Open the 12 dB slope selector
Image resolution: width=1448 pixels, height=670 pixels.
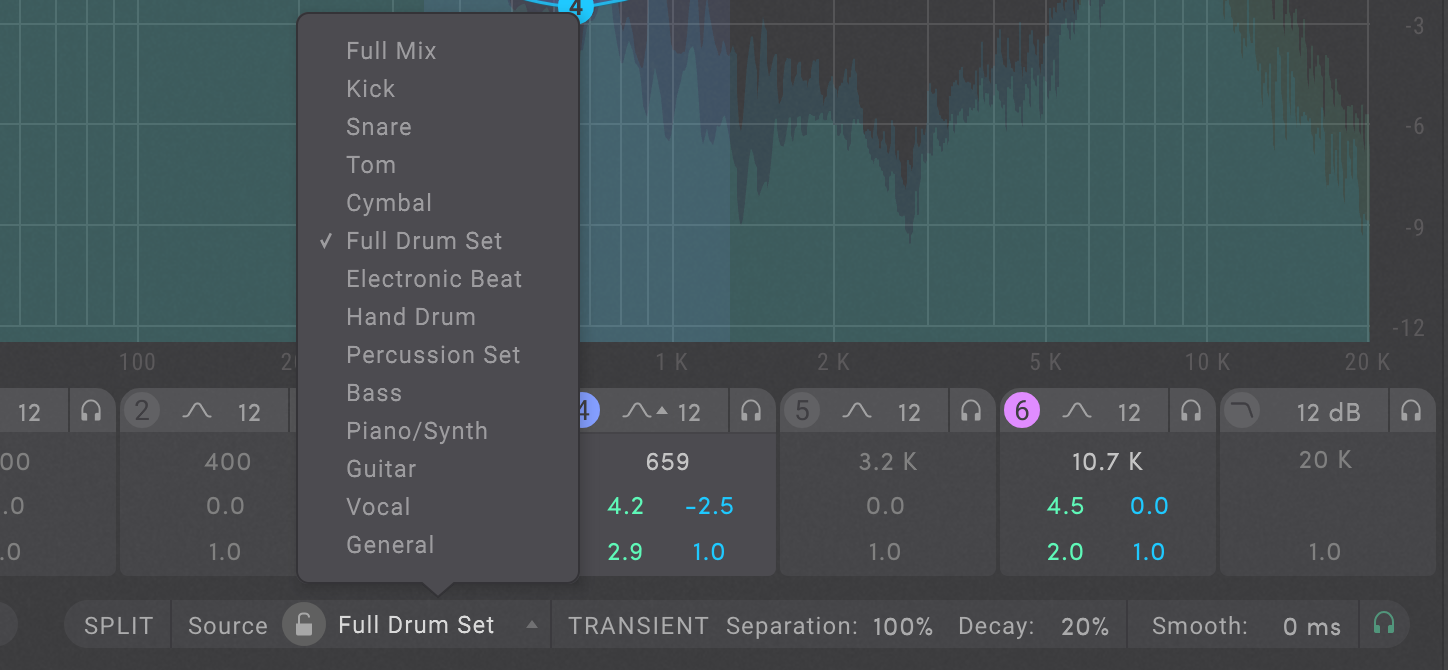tap(1327, 412)
